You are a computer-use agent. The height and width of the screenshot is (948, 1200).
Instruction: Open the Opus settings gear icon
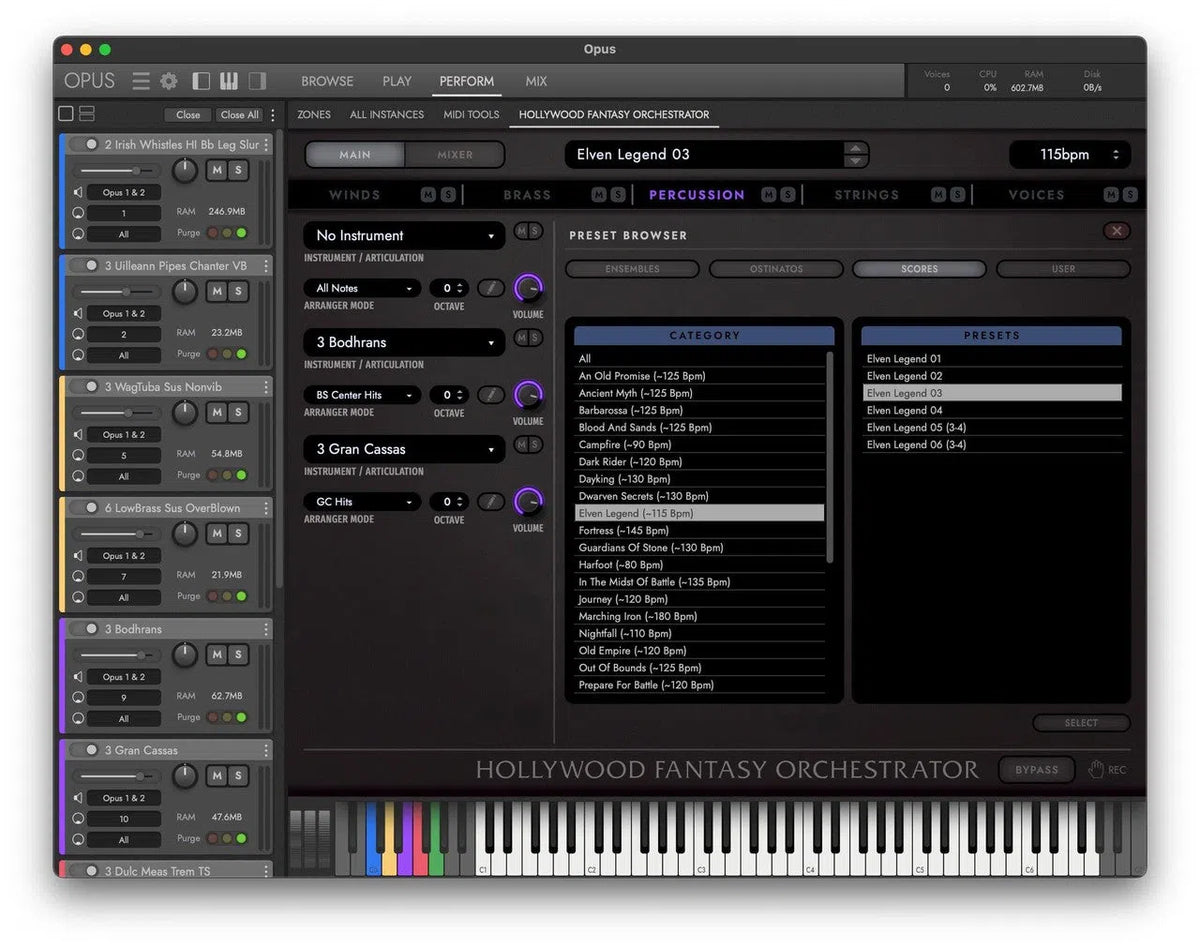tap(168, 81)
